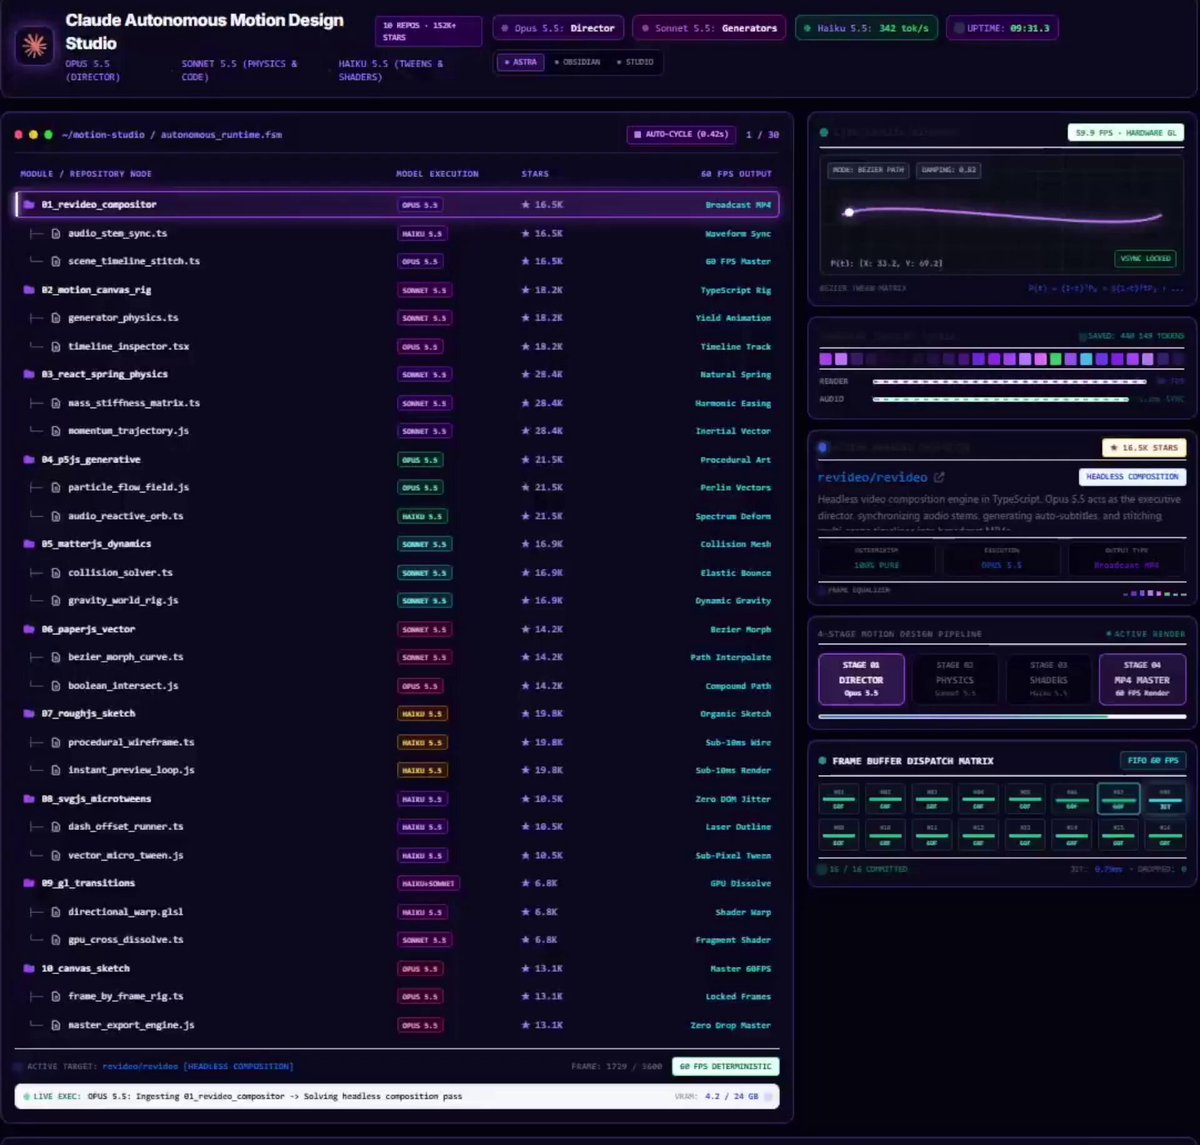Select the STAGE 03 SHADERS card
Image resolution: width=1200 pixels, height=1145 pixels.
(x=1048, y=679)
